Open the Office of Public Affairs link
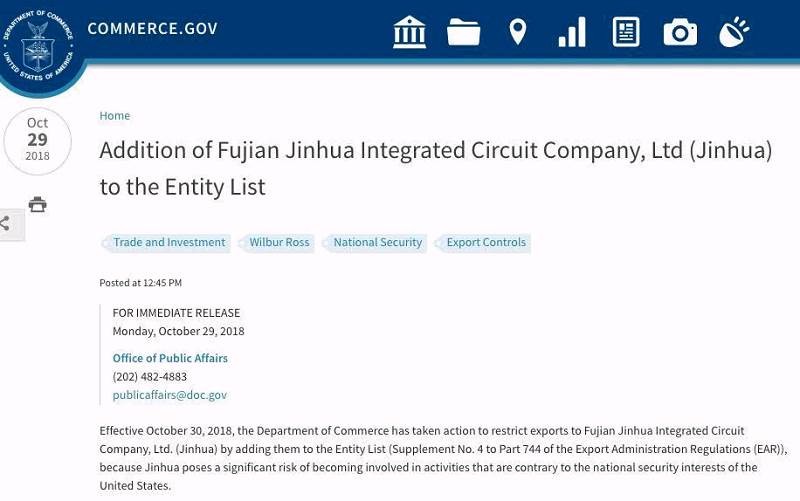Viewport: 800px width, 501px height. (x=170, y=358)
